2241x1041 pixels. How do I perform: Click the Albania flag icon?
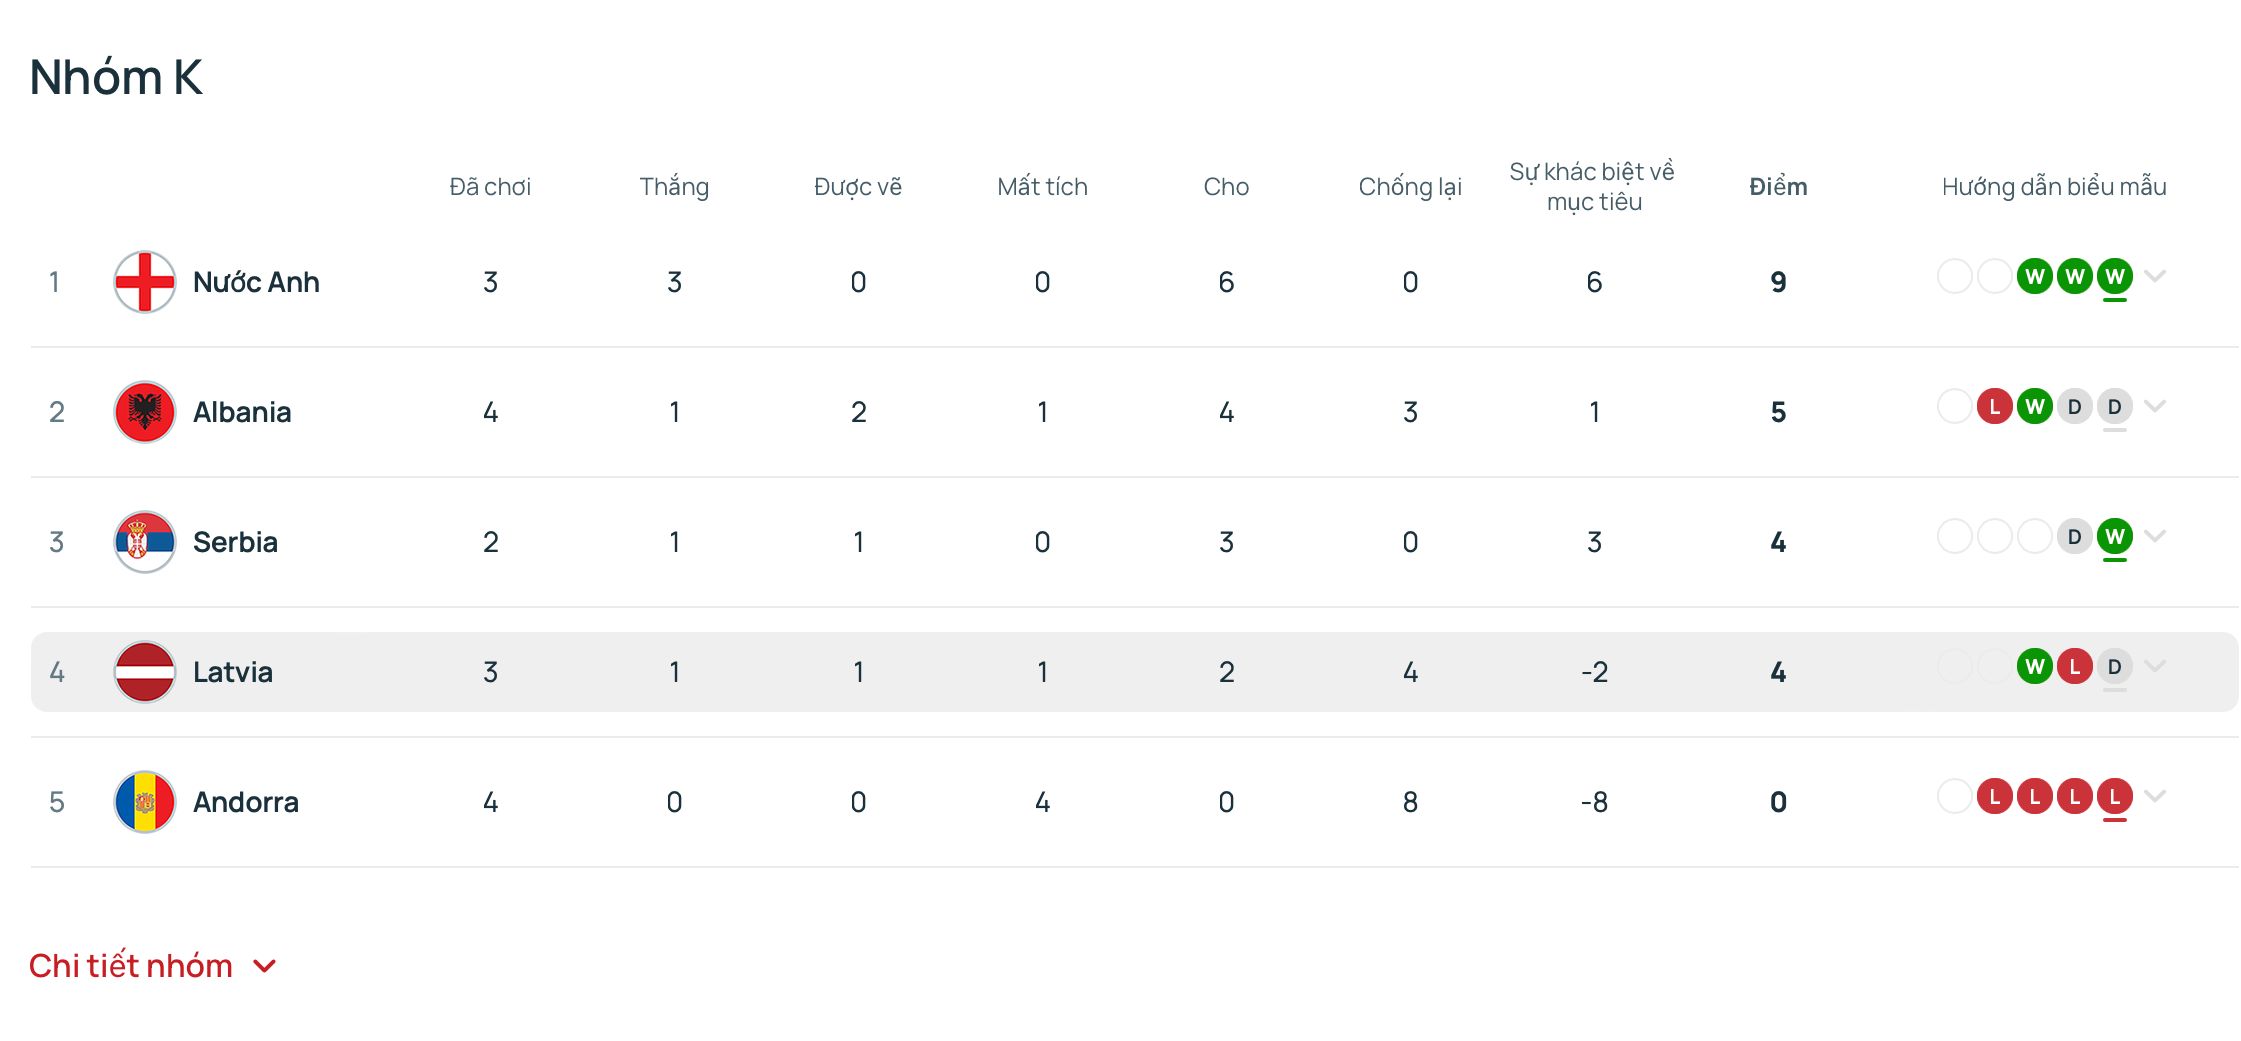click(145, 412)
